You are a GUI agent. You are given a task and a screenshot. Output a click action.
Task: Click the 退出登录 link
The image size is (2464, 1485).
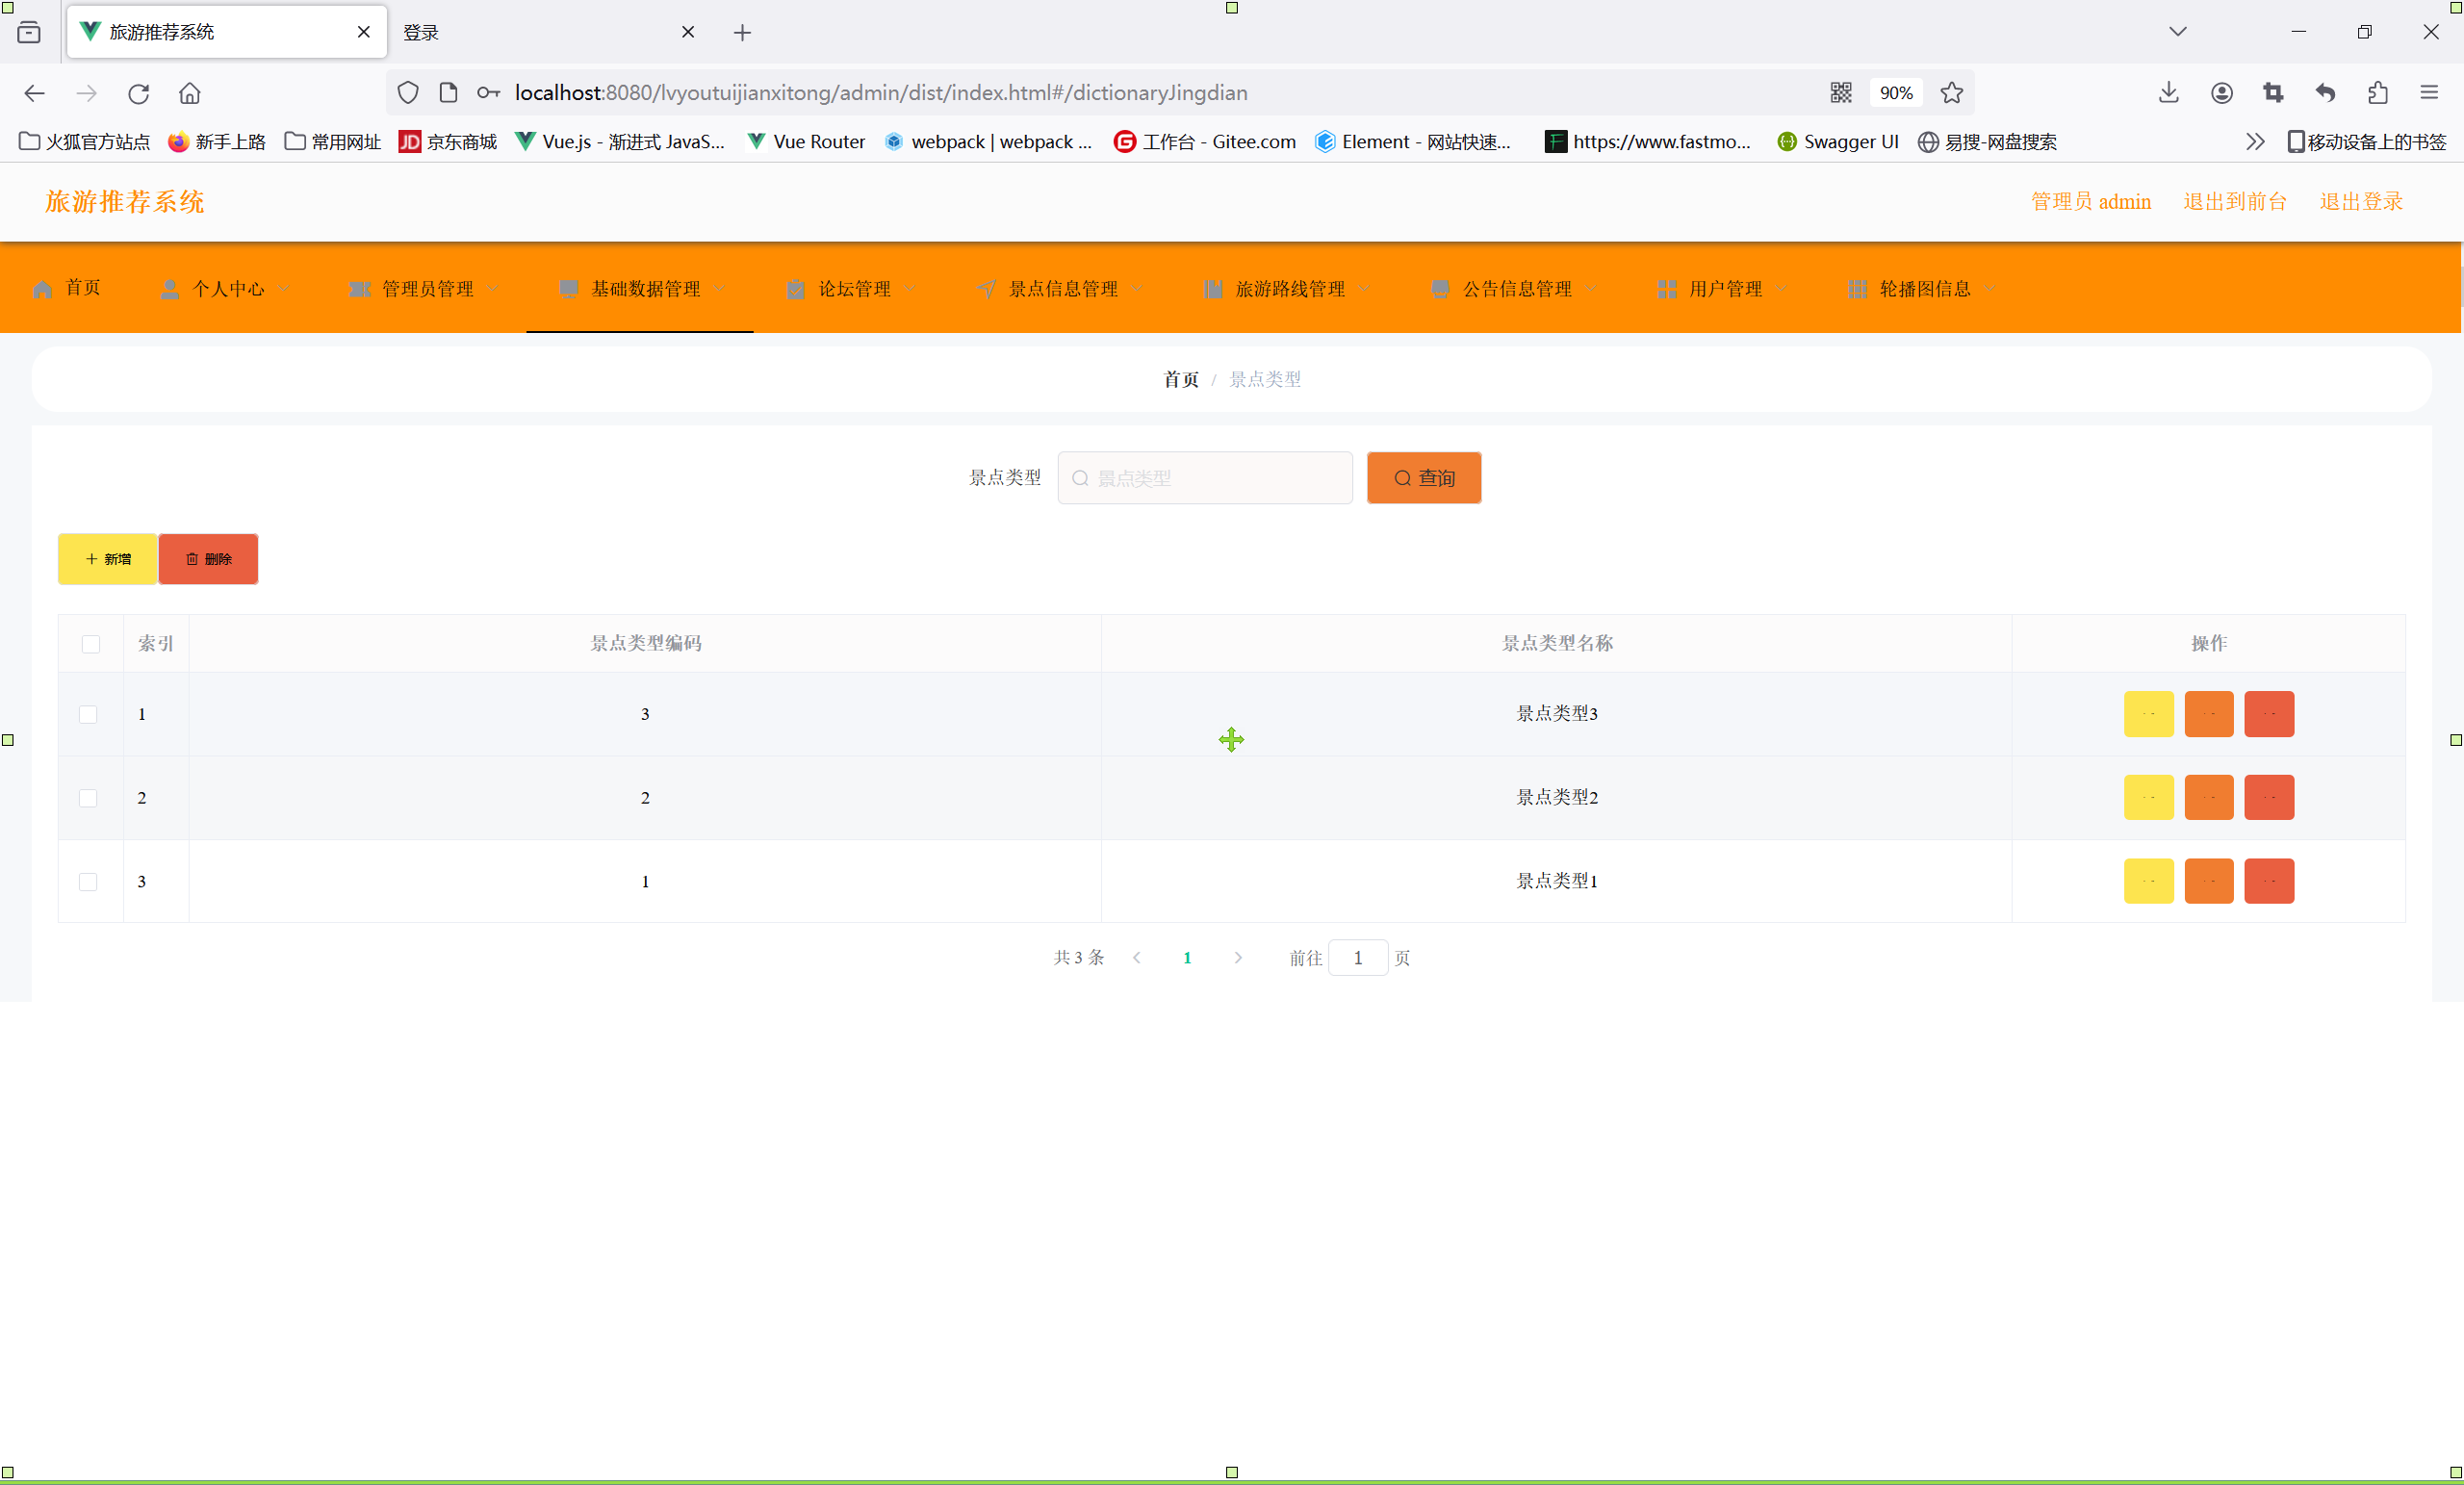click(2360, 202)
